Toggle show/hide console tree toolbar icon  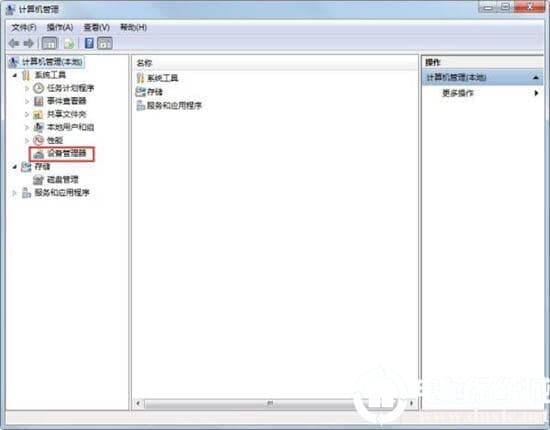(49, 43)
